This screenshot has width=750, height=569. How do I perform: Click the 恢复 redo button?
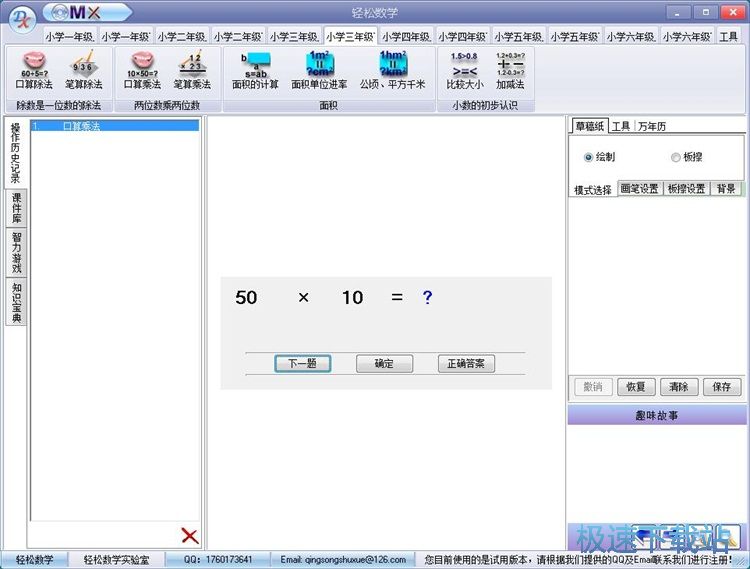(636, 386)
